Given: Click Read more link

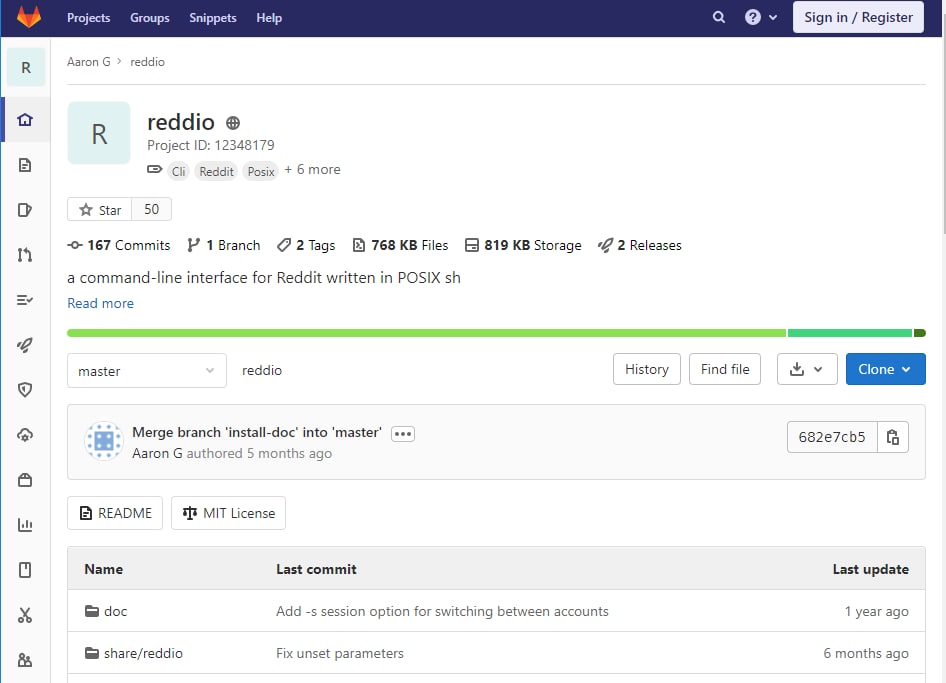Looking at the screenshot, I should 100,303.
